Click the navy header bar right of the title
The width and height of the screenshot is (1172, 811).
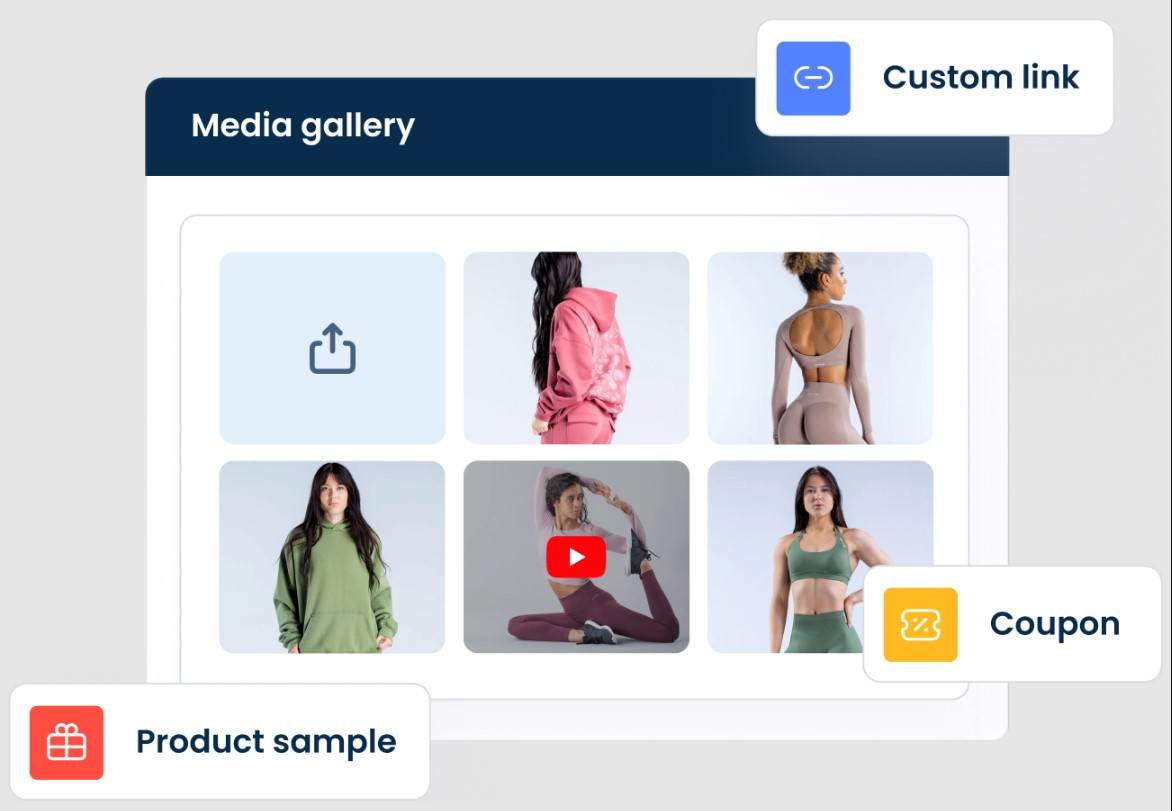[x=583, y=127]
